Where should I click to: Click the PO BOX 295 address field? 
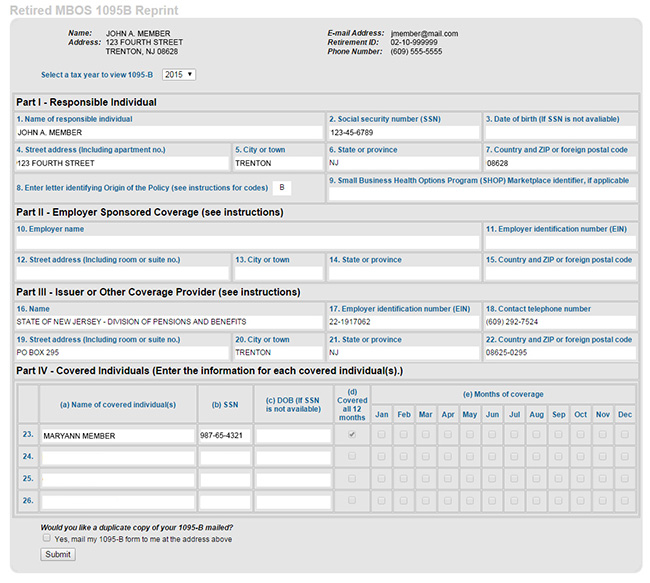click(122, 353)
